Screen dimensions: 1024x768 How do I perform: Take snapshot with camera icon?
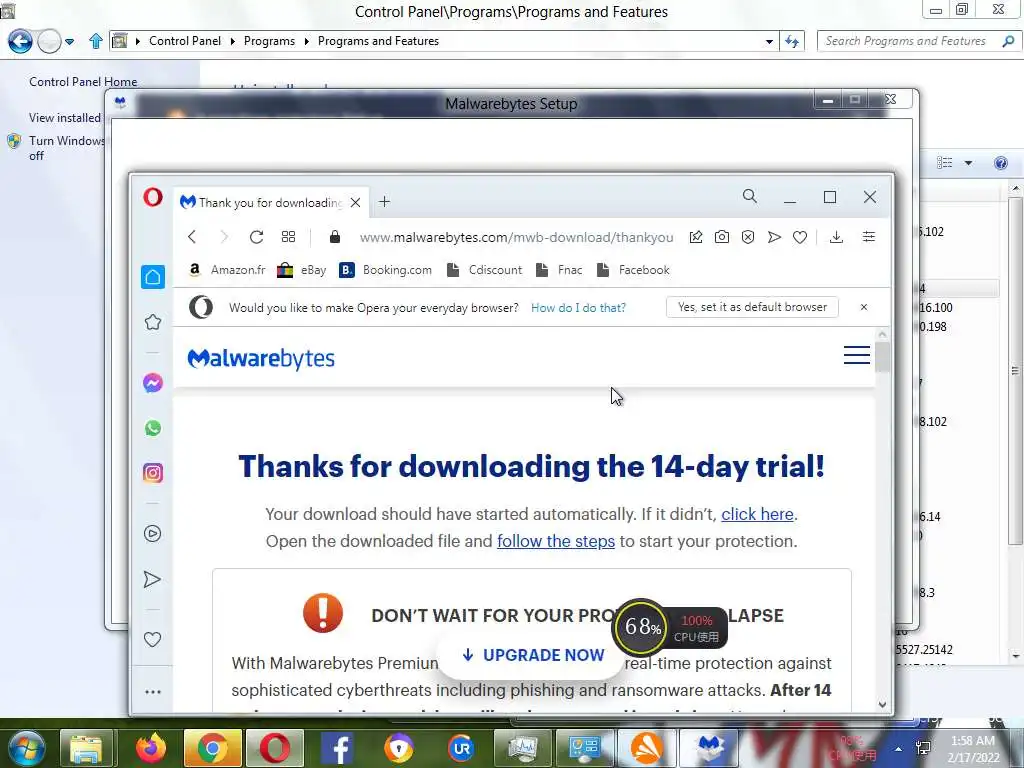point(722,237)
